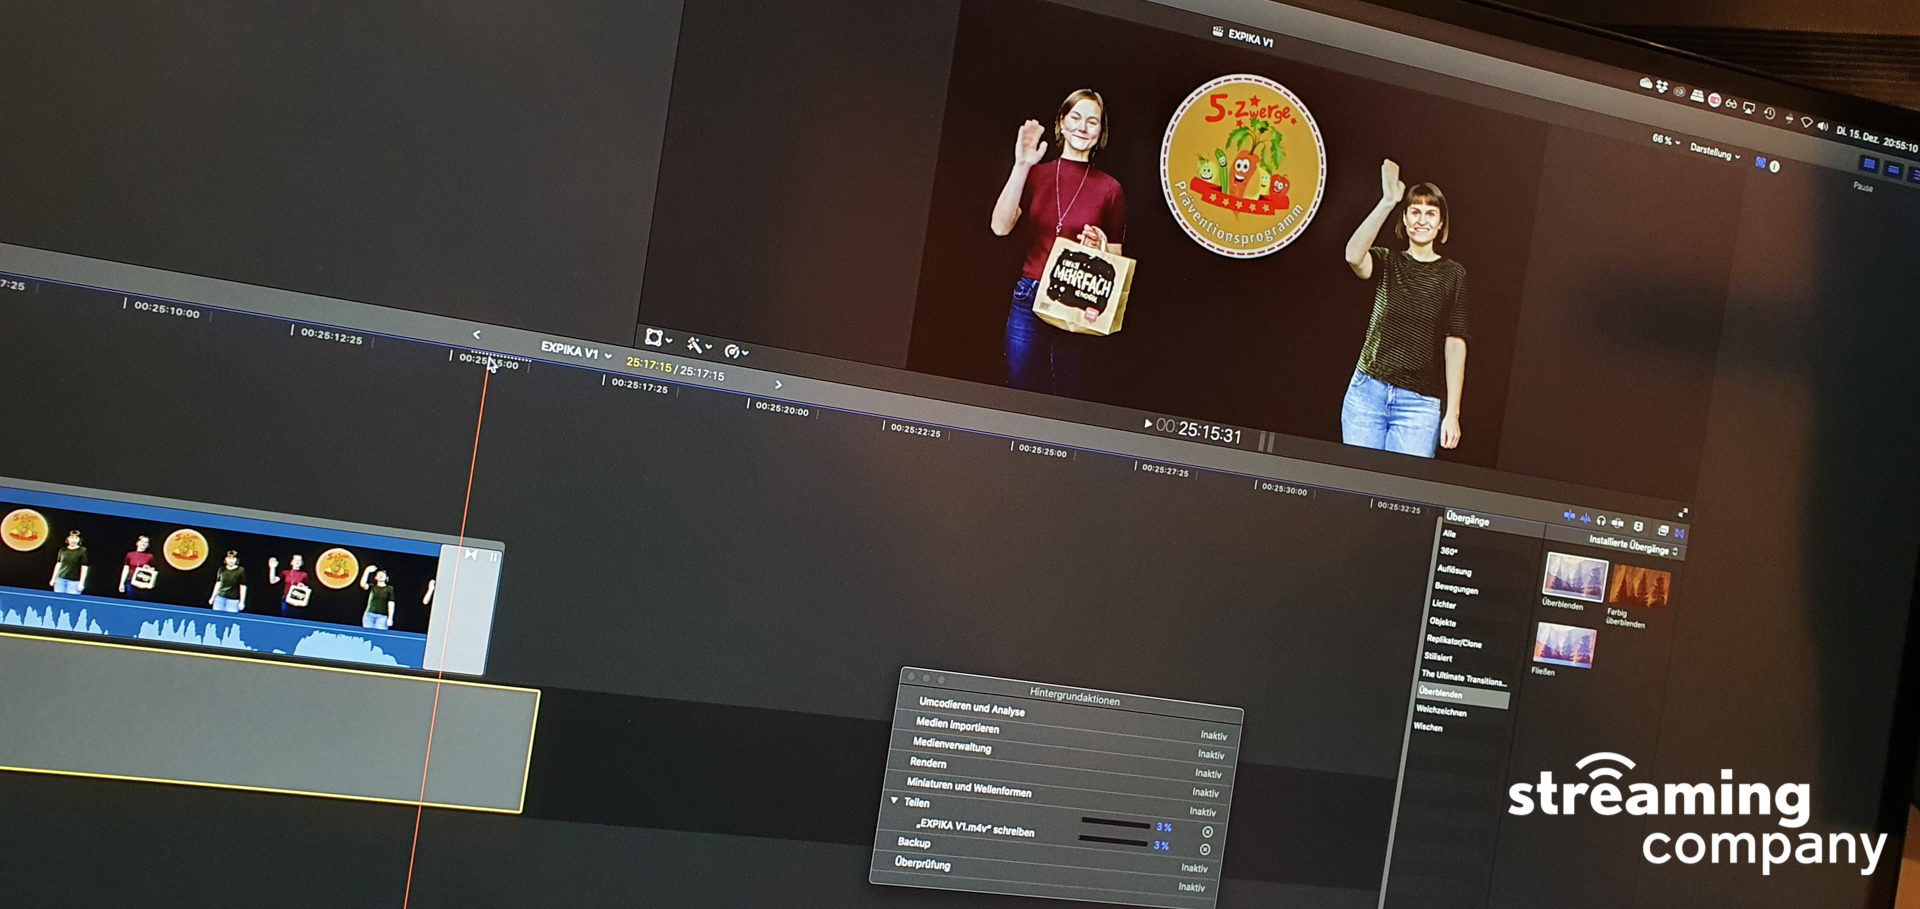Go forward in timeline history arrow
Screen dimensions: 1920x909
[x=778, y=384]
